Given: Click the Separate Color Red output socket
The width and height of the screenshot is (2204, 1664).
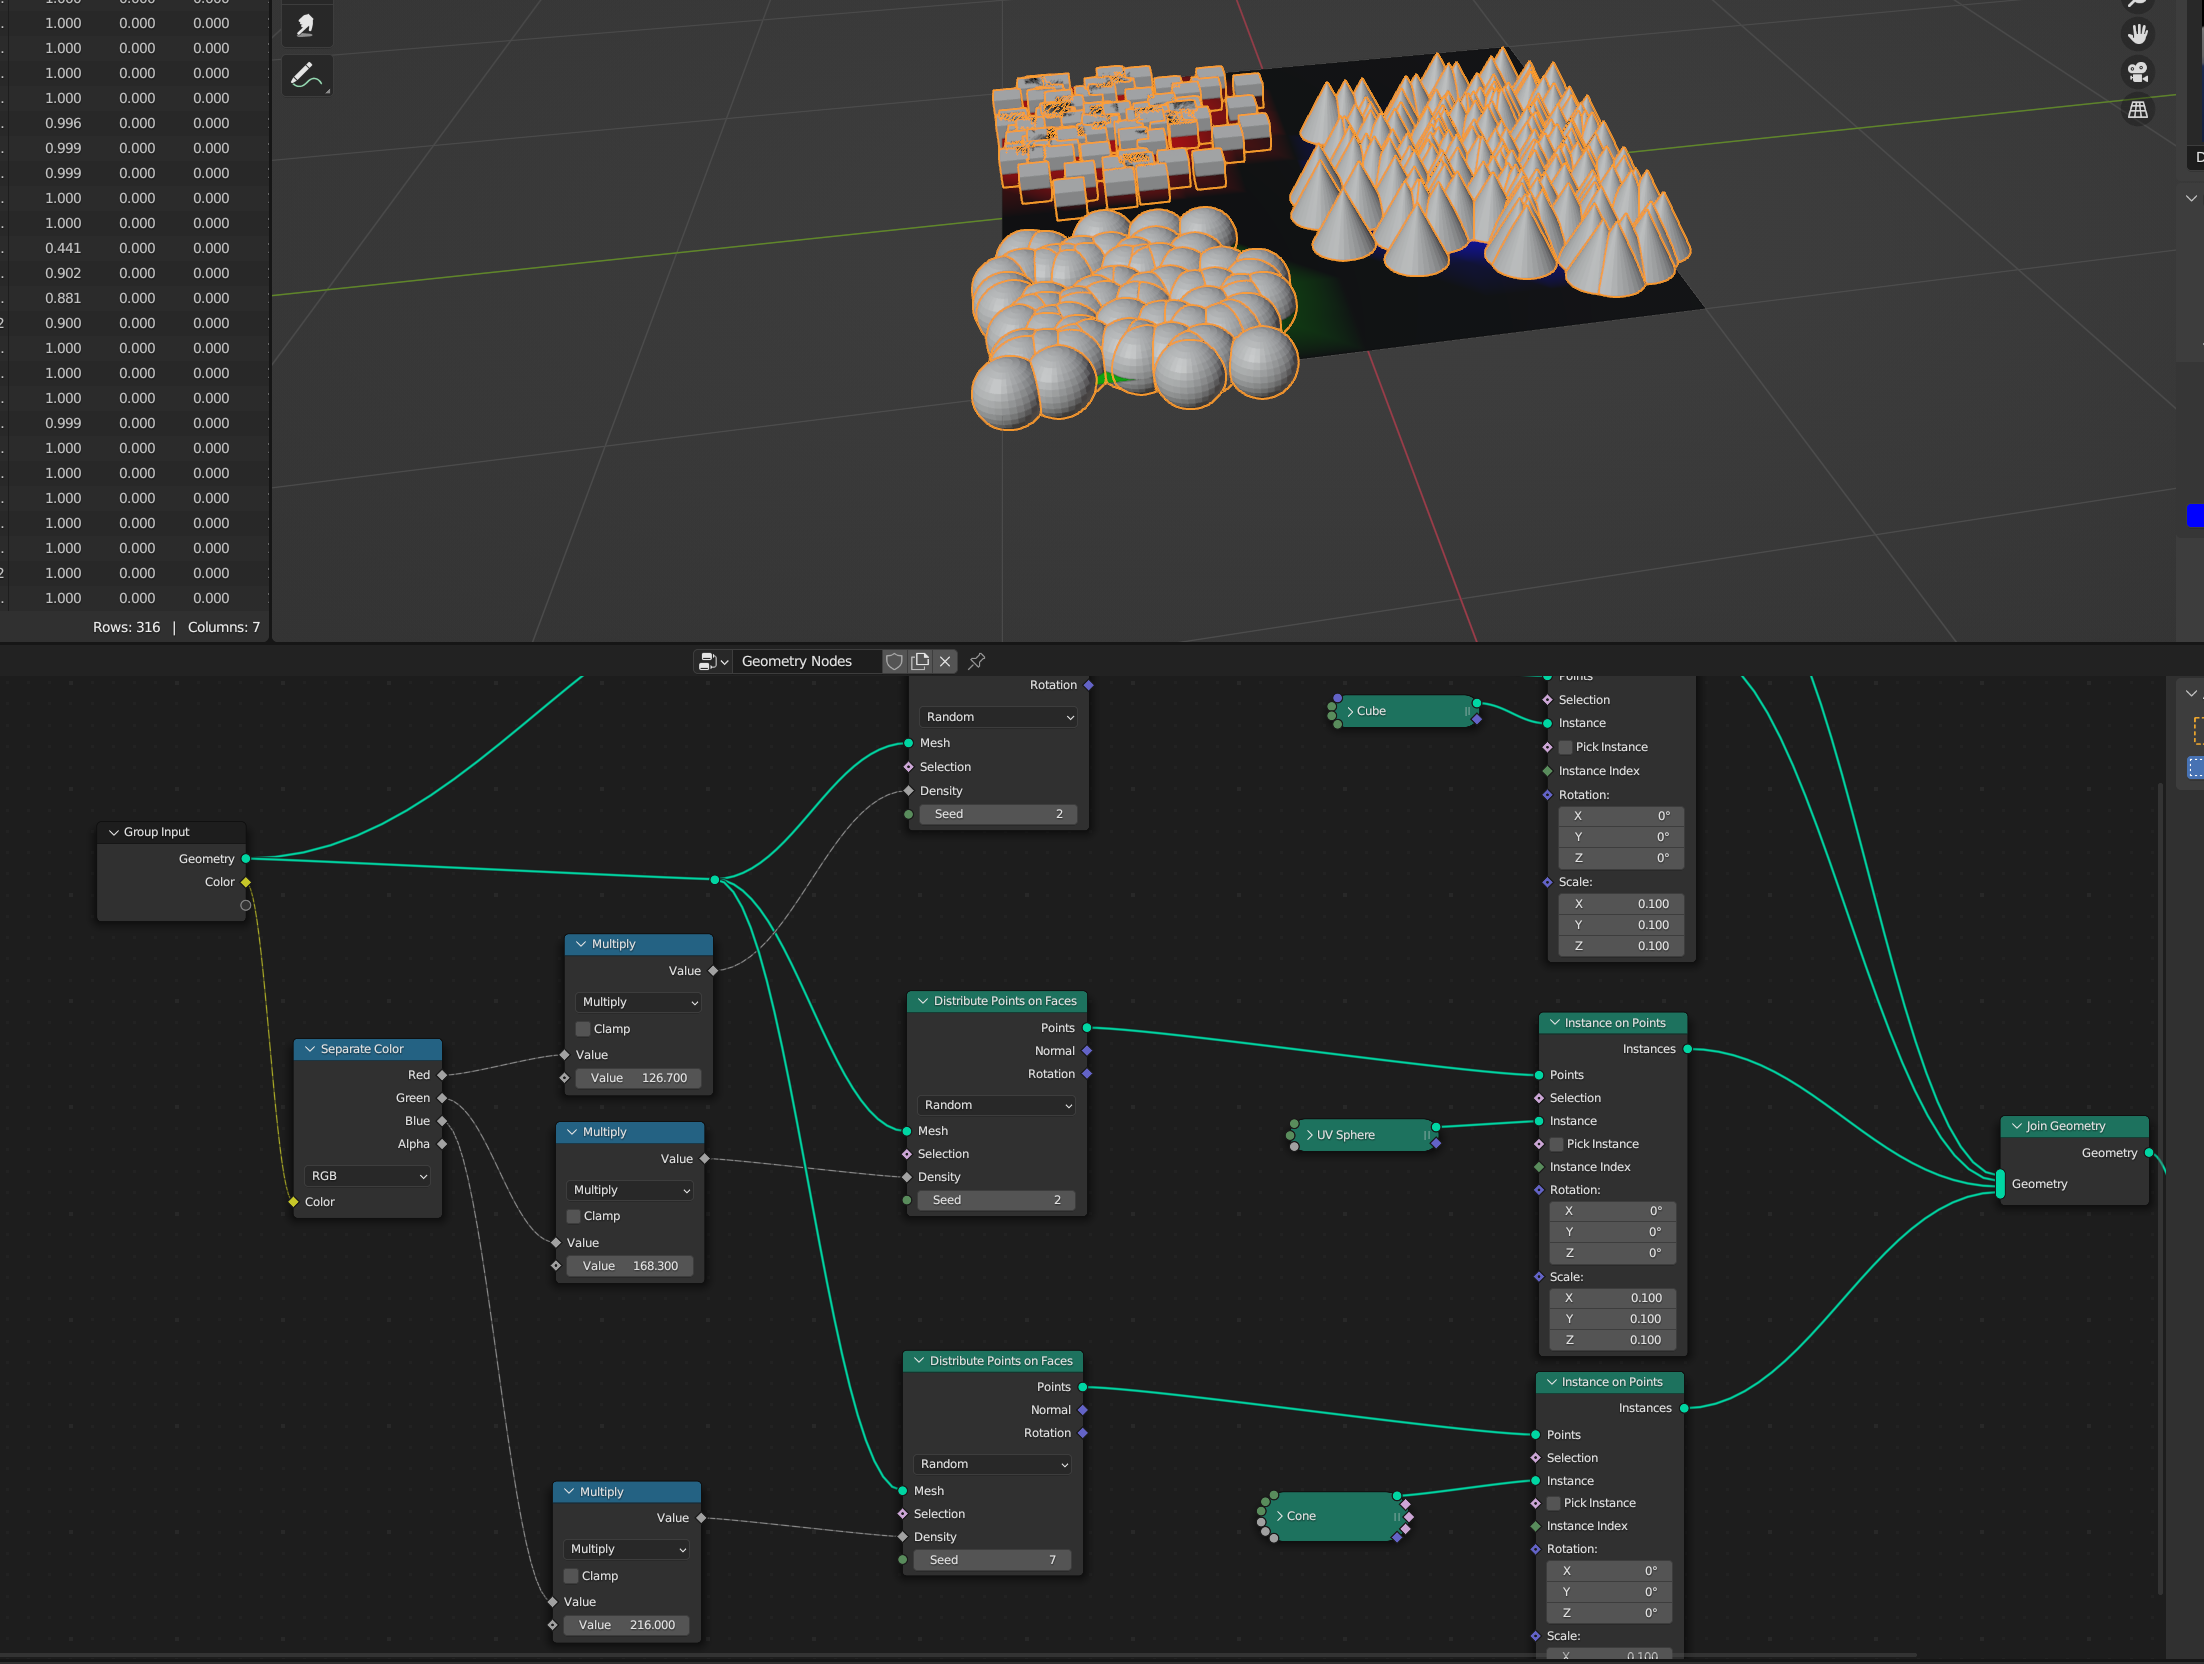Looking at the screenshot, I should click(442, 1075).
